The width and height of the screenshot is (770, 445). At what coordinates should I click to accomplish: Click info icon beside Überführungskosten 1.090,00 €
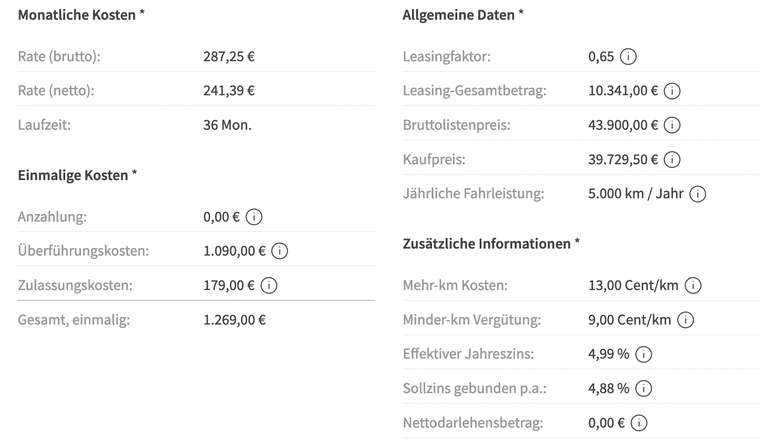[279, 251]
